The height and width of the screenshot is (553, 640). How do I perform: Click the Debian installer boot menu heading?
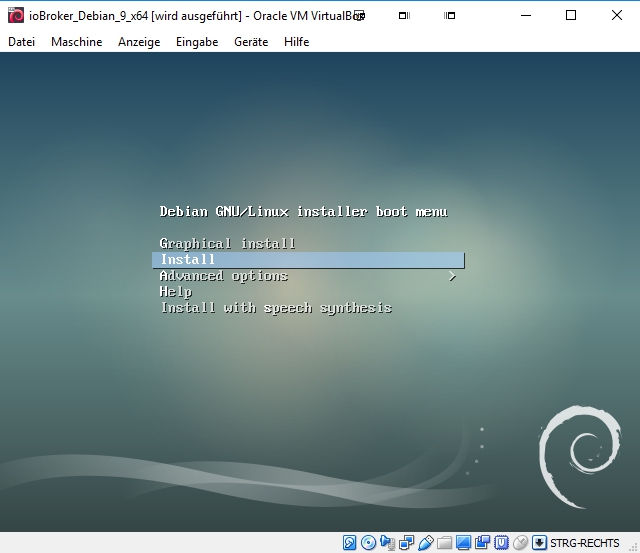click(304, 212)
